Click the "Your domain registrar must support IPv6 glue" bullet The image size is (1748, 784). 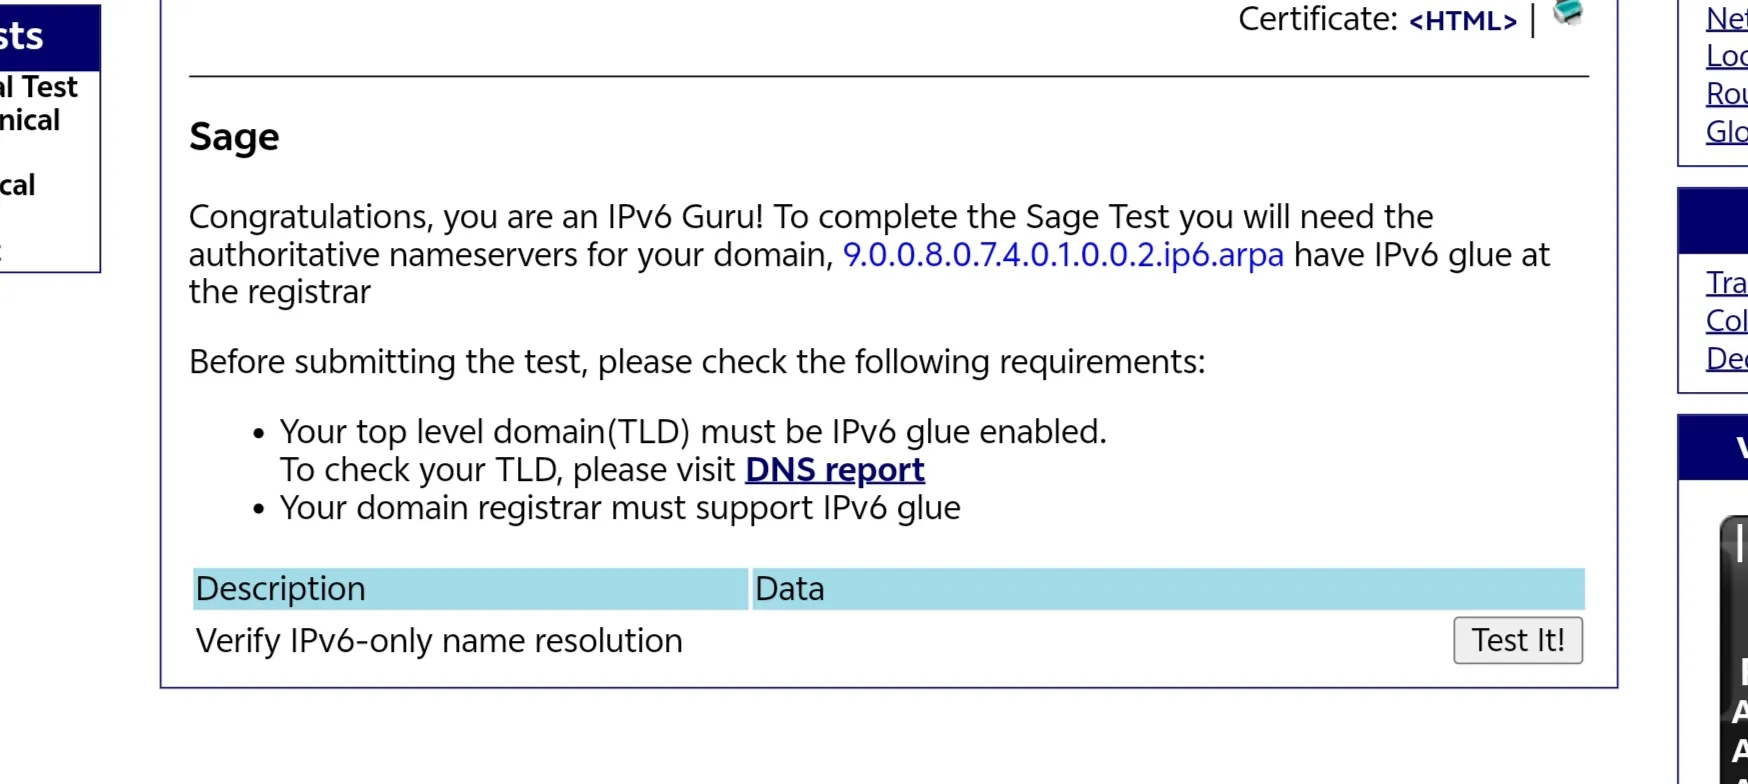pos(620,508)
